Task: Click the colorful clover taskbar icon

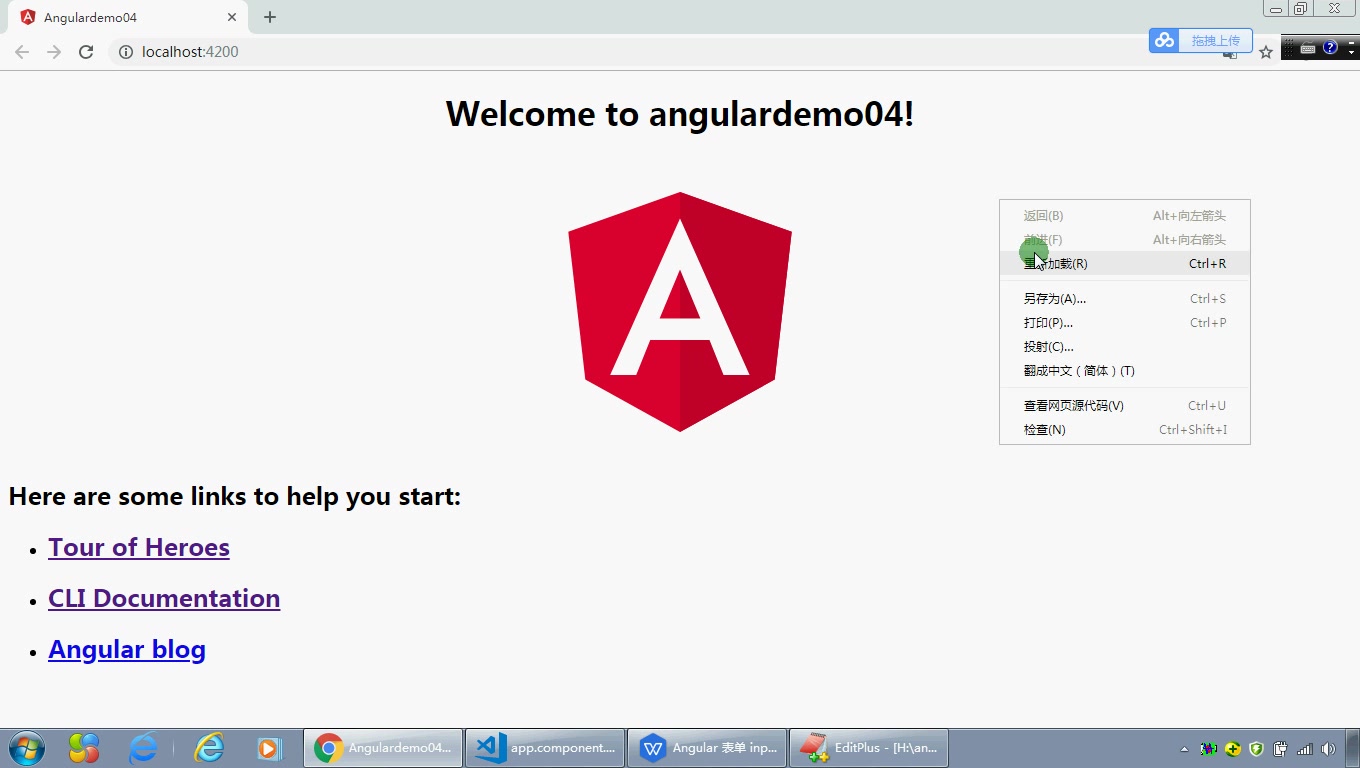Action: coord(84,748)
